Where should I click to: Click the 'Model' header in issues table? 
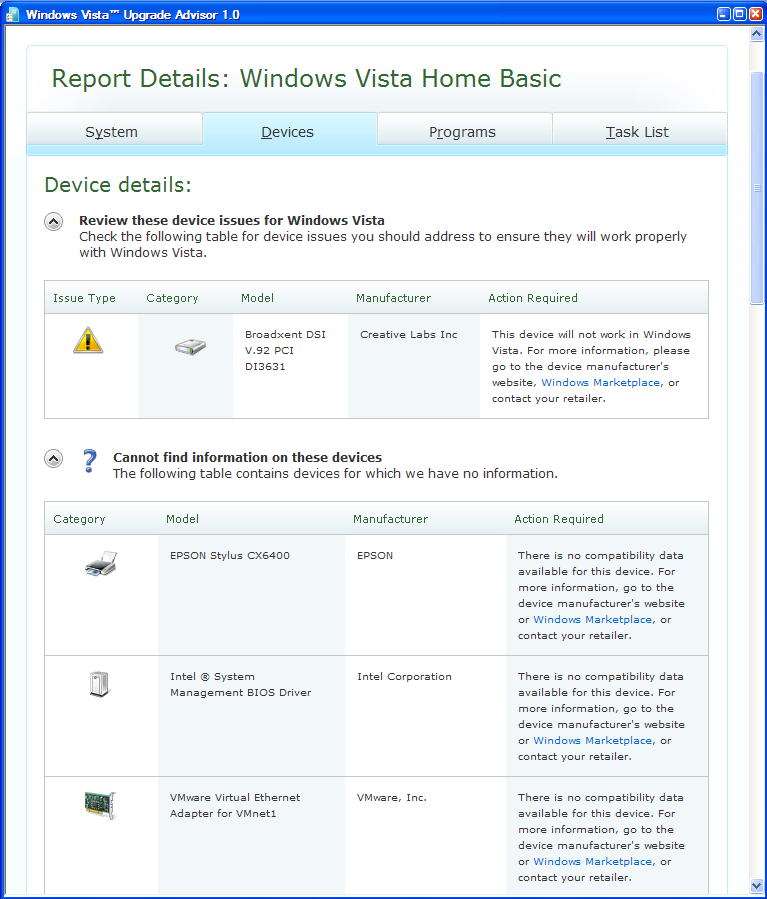(257, 298)
